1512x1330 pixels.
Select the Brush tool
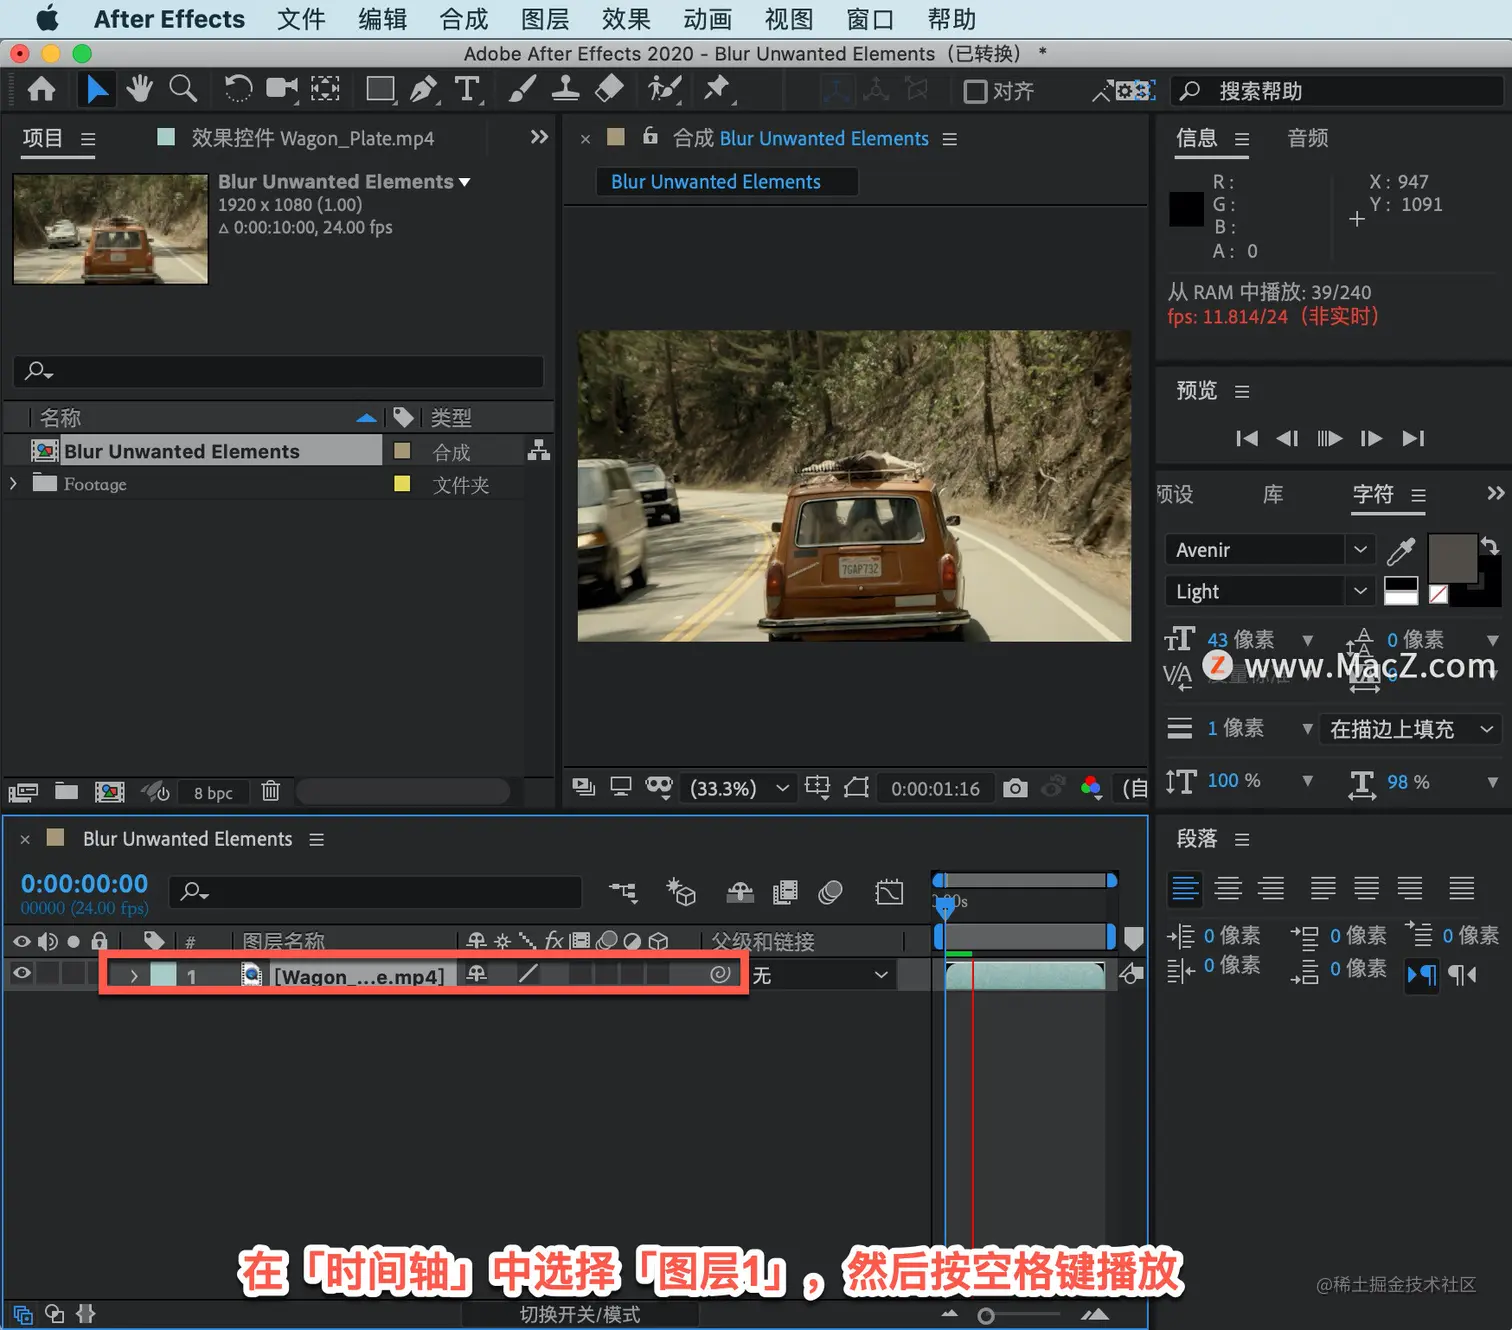[x=521, y=89]
